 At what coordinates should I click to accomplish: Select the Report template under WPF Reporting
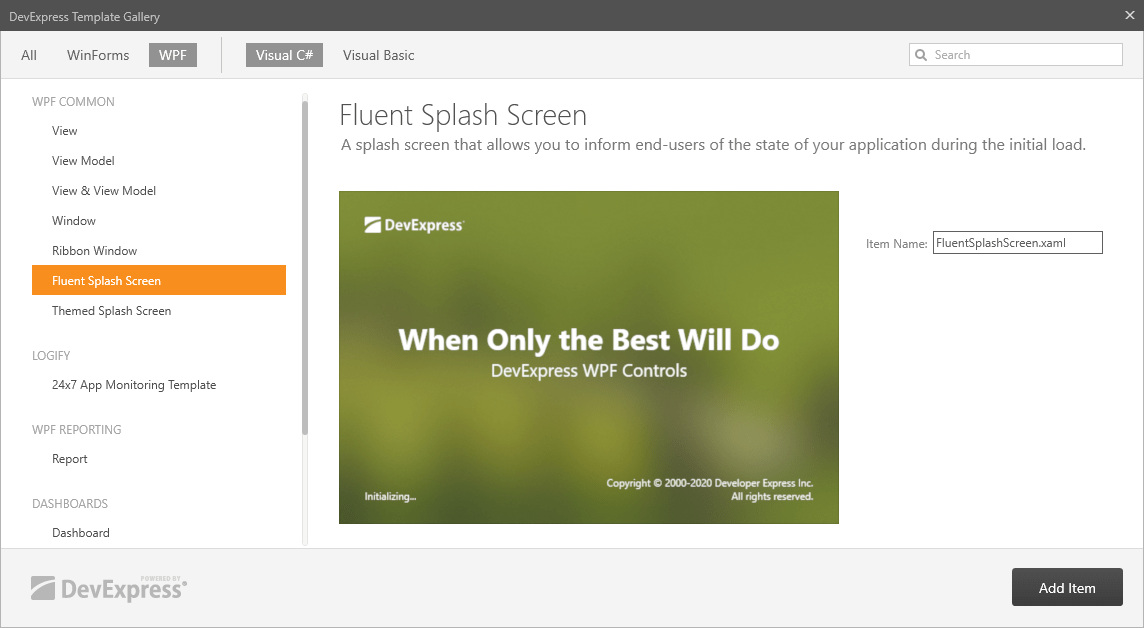pyautogui.click(x=69, y=458)
